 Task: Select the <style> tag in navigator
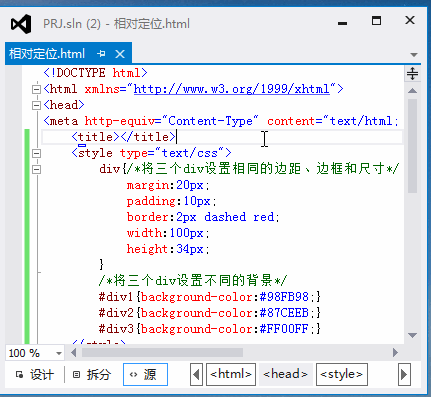pos(342,374)
